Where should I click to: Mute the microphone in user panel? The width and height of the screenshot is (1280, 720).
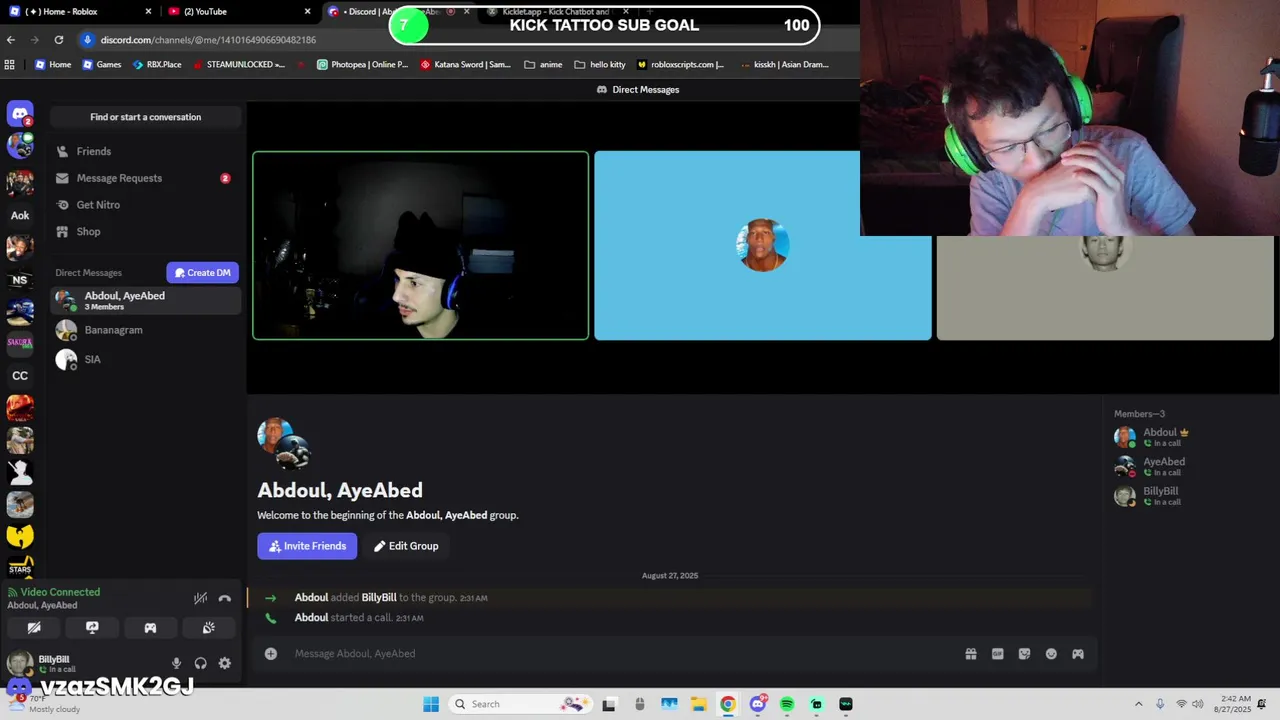(x=176, y=663)
